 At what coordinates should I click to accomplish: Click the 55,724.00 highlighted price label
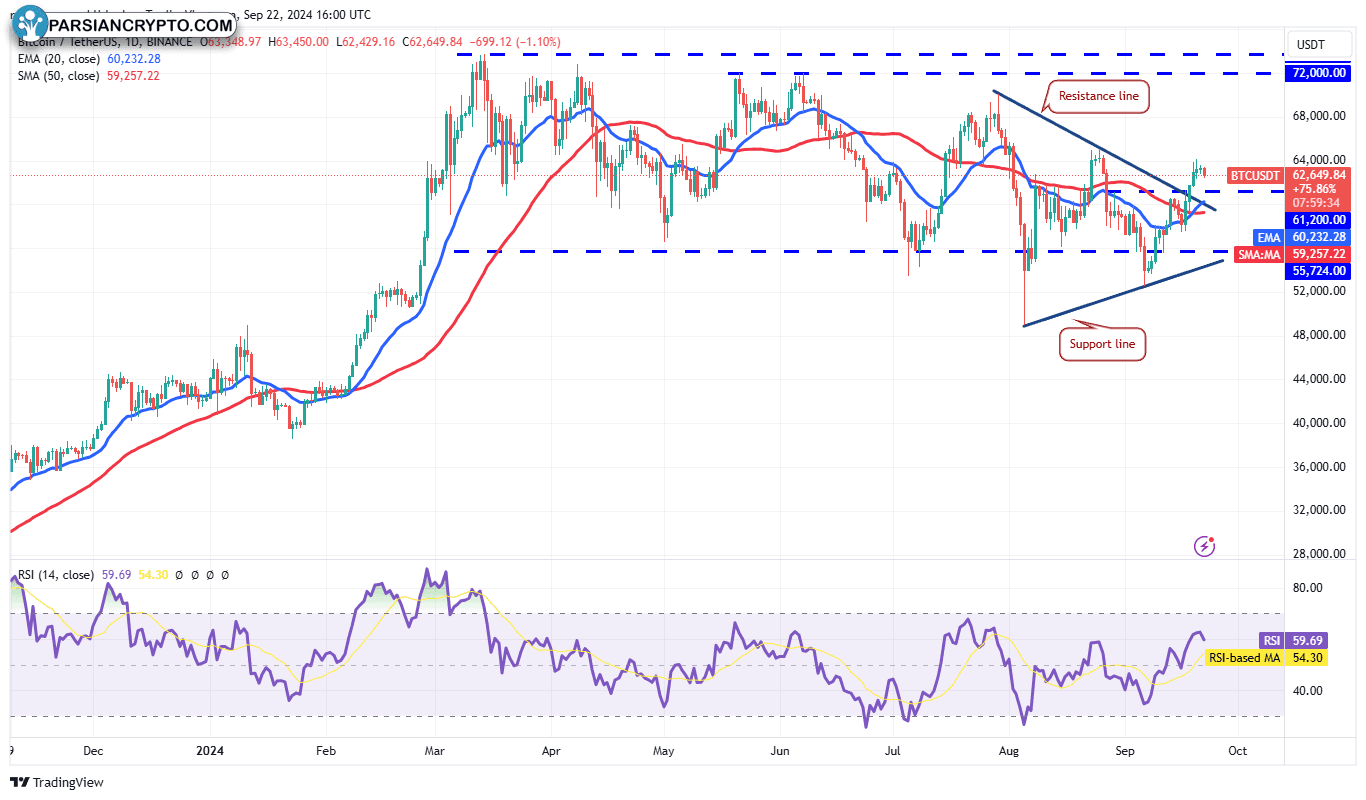pos(1320,271)
